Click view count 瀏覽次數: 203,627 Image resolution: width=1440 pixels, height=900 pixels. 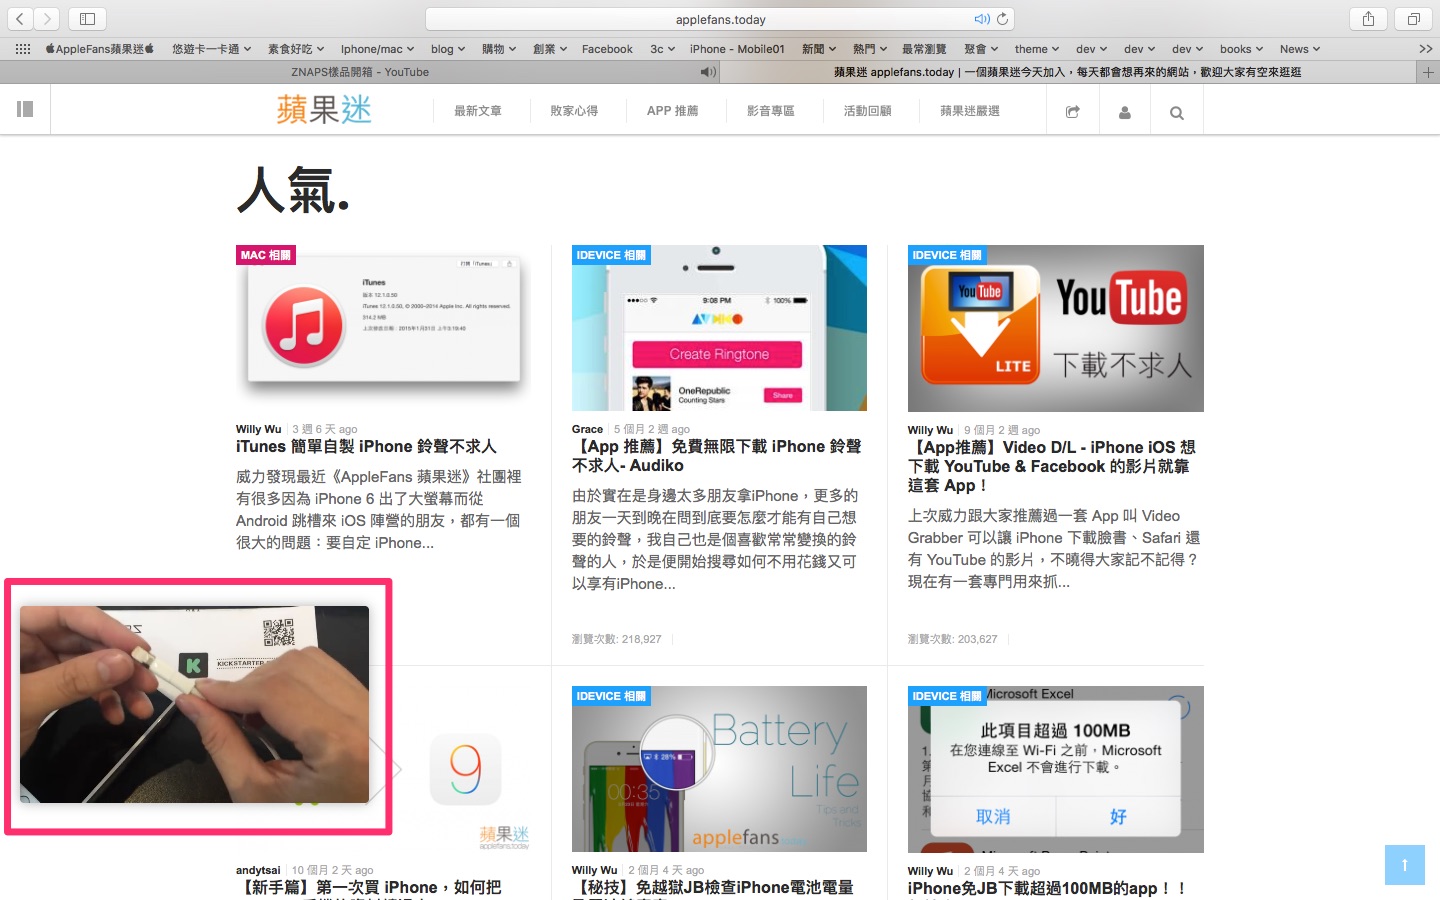(x=952, y=639)
